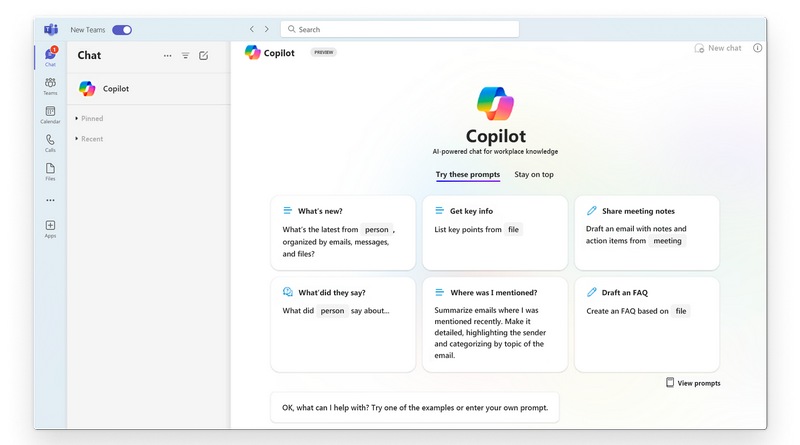The height and width of the screenshot is (445, 800).
Task: Click the left rail more options ellipsis
Action: [50, 201]
